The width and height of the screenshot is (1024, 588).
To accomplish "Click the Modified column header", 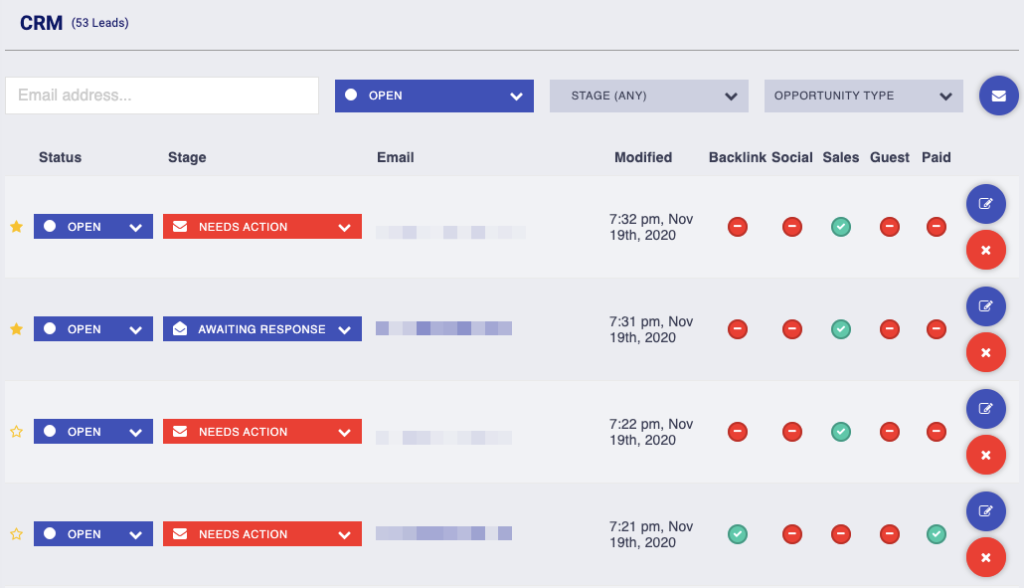I will (643, 157).
